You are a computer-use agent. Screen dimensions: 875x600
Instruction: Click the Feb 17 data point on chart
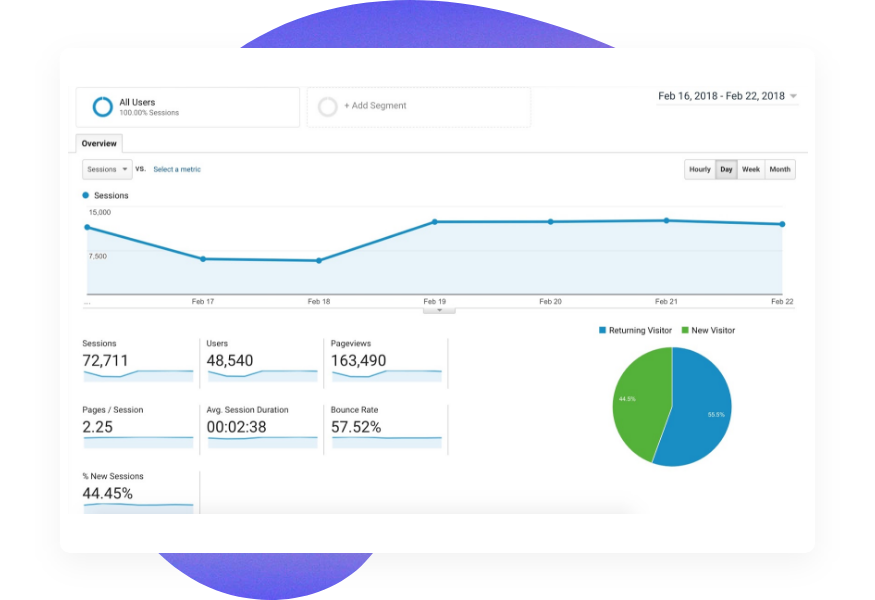pos(203,259)
